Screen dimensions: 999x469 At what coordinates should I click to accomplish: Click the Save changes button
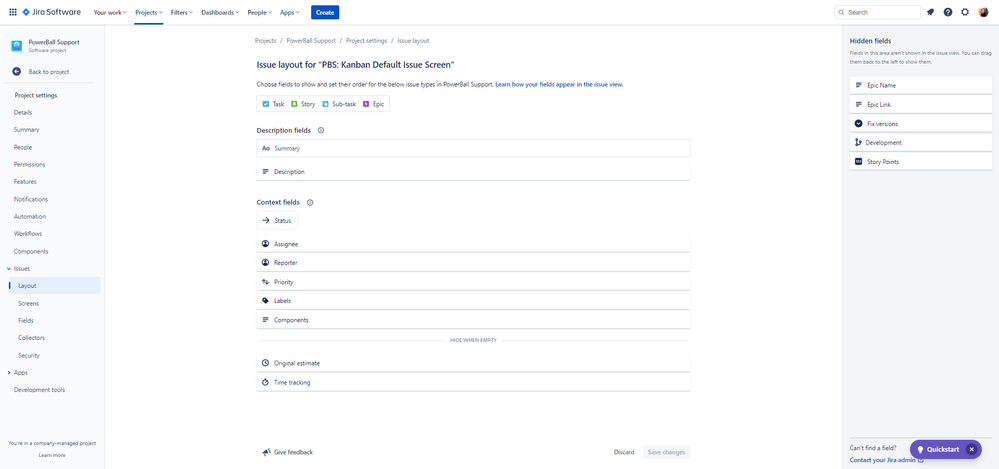[666, 452]
